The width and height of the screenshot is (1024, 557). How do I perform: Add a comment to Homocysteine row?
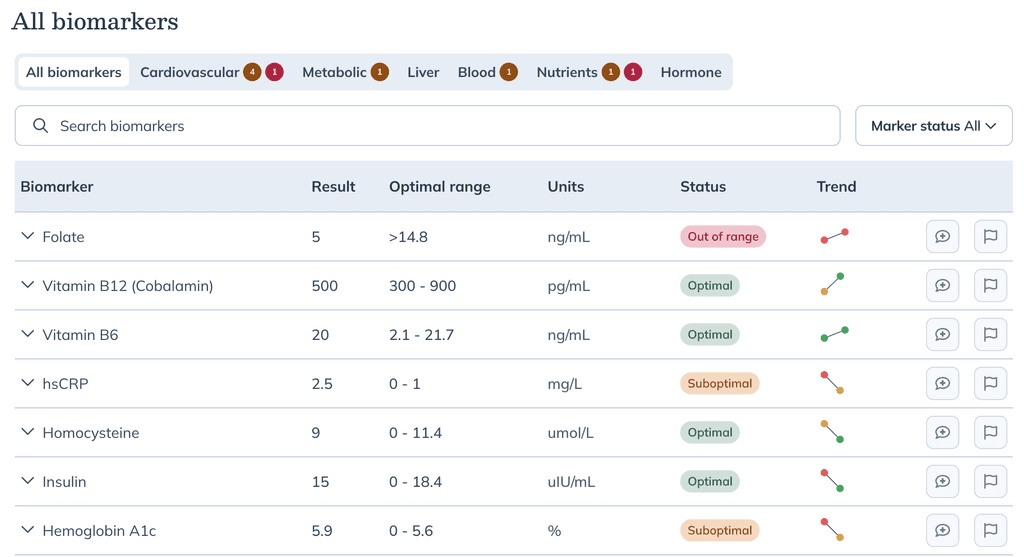(942, 432)
